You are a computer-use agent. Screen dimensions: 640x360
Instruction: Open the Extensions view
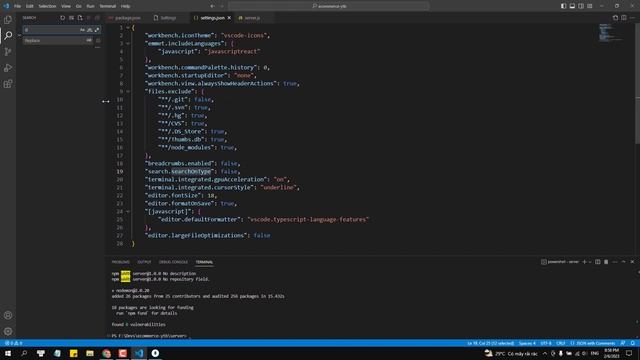coord(8,84)
